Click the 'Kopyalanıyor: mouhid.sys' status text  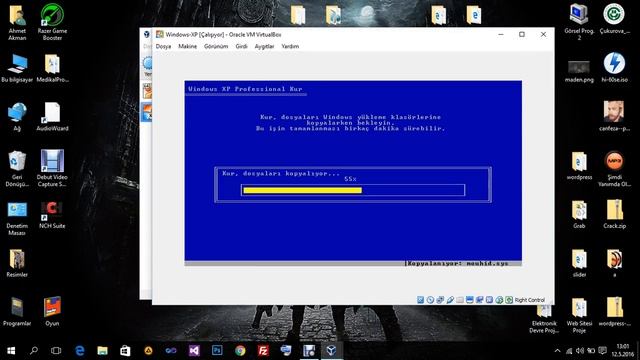click(457, 264)
